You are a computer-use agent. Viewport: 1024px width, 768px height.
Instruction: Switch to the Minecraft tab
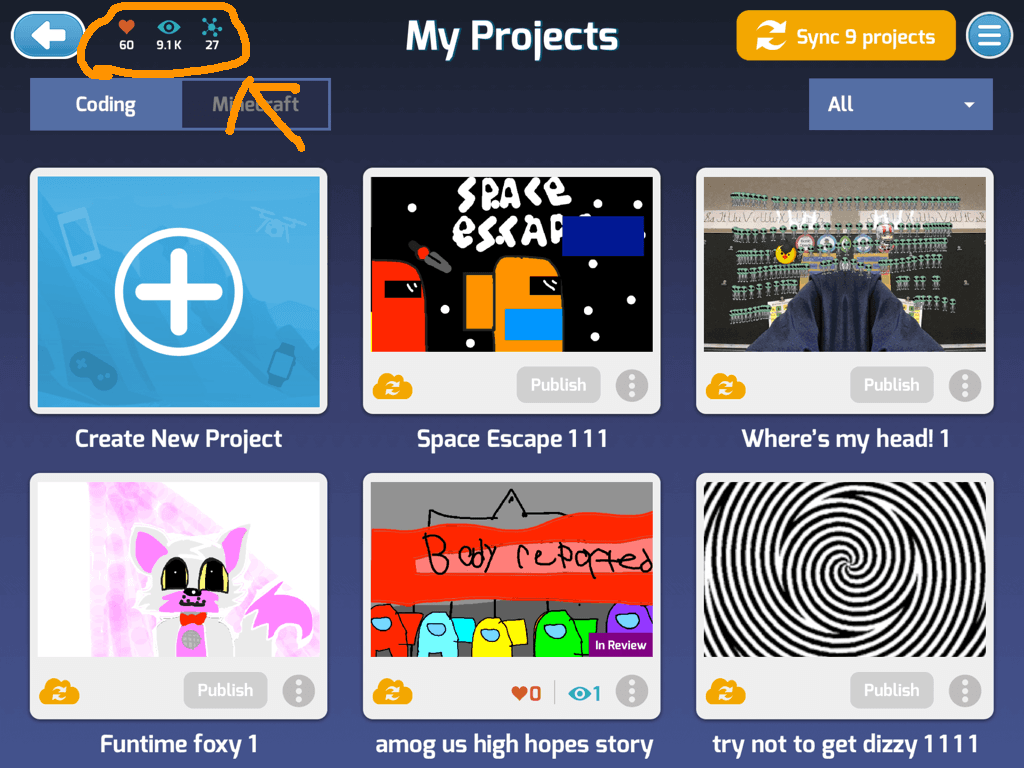coord(255,104)
